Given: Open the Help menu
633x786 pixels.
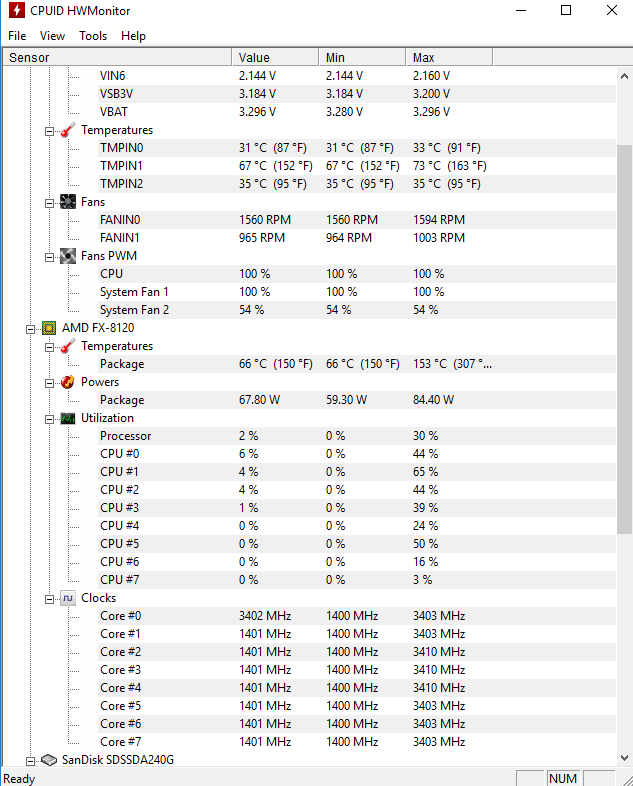Looking at the screenshot, I should pyautogui.click(x=133, y=36).
